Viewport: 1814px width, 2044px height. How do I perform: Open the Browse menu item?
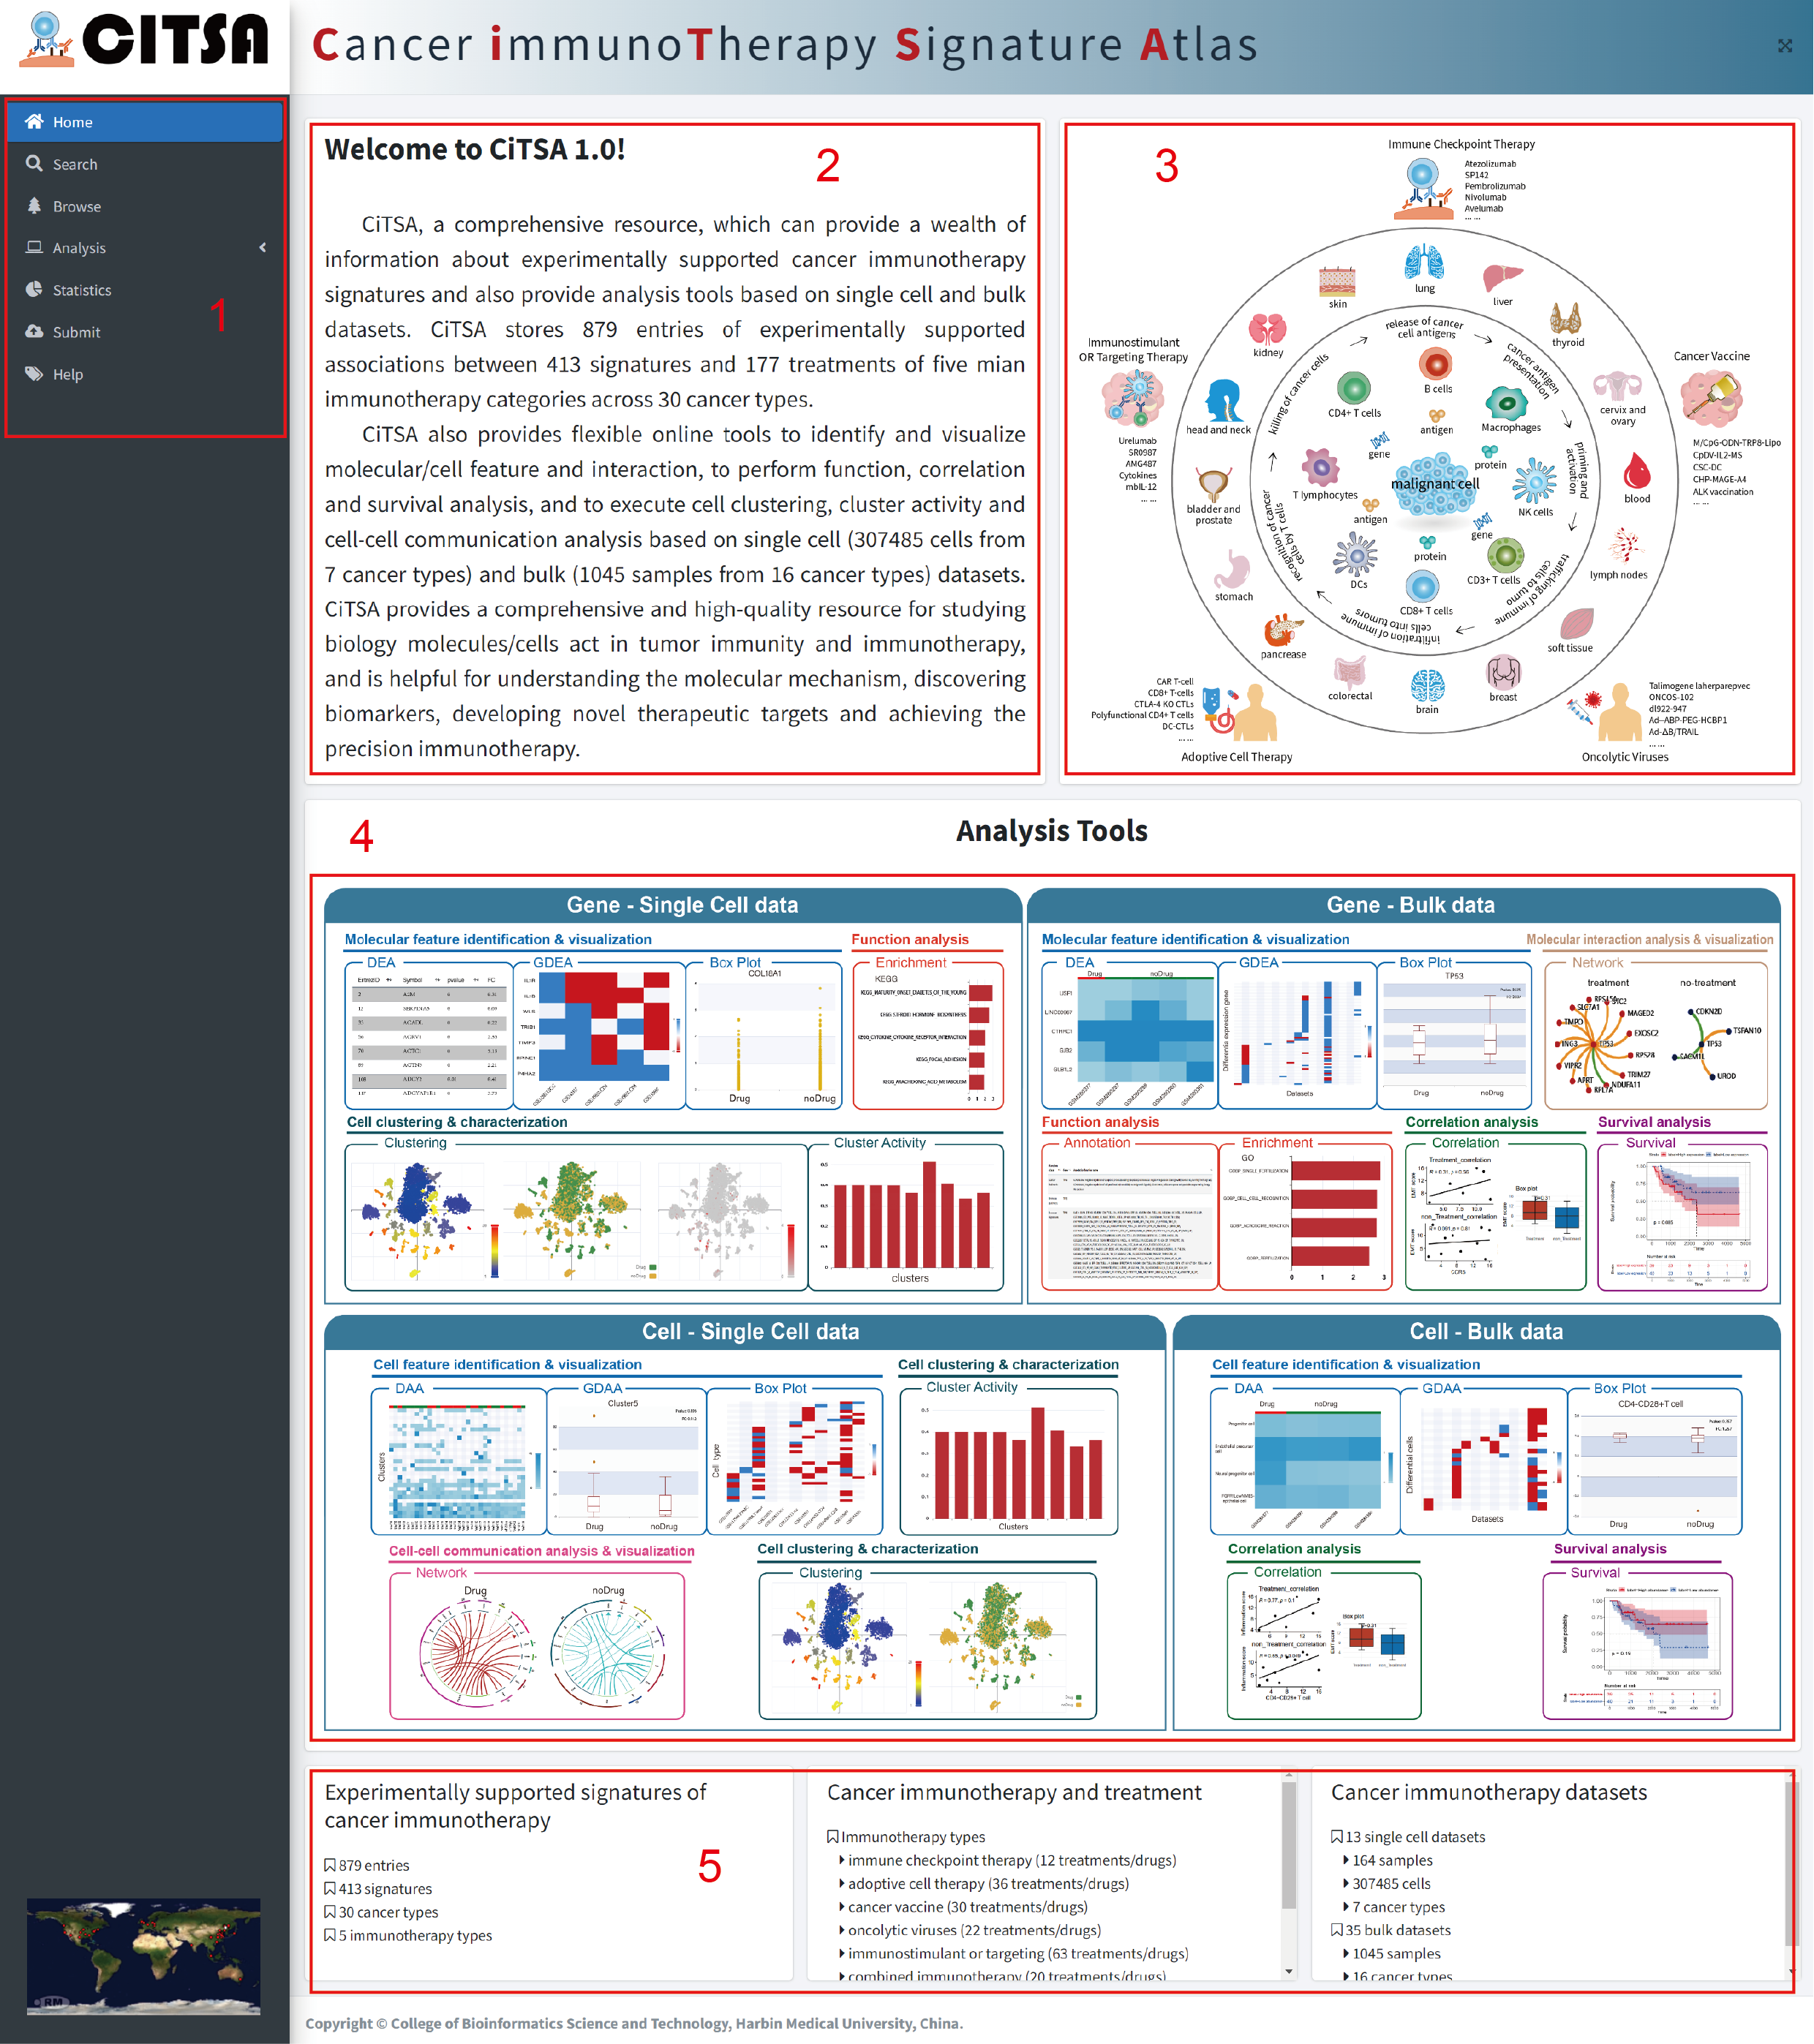77,206
